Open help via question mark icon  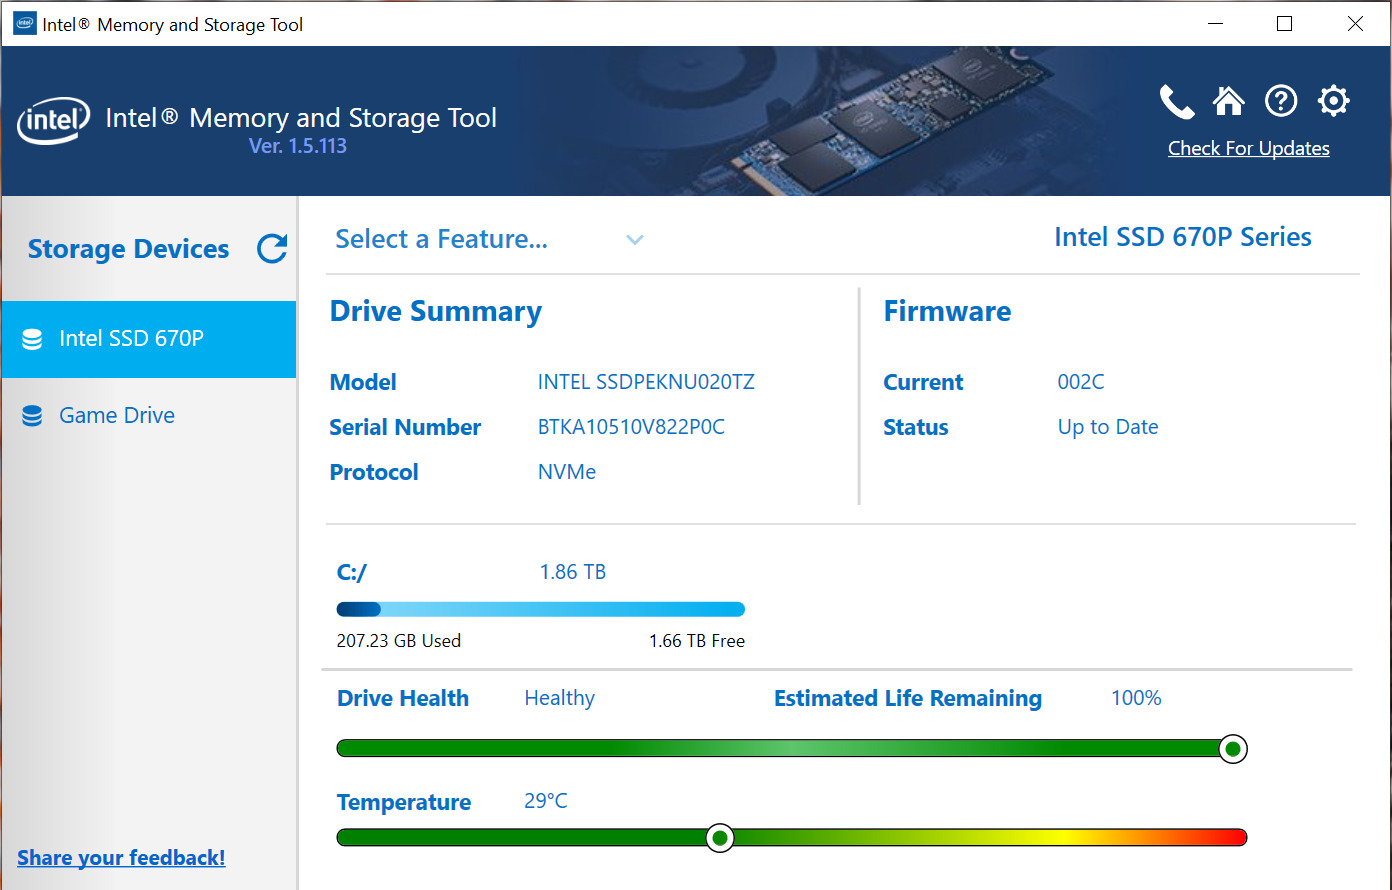(x=1281, y=101)
